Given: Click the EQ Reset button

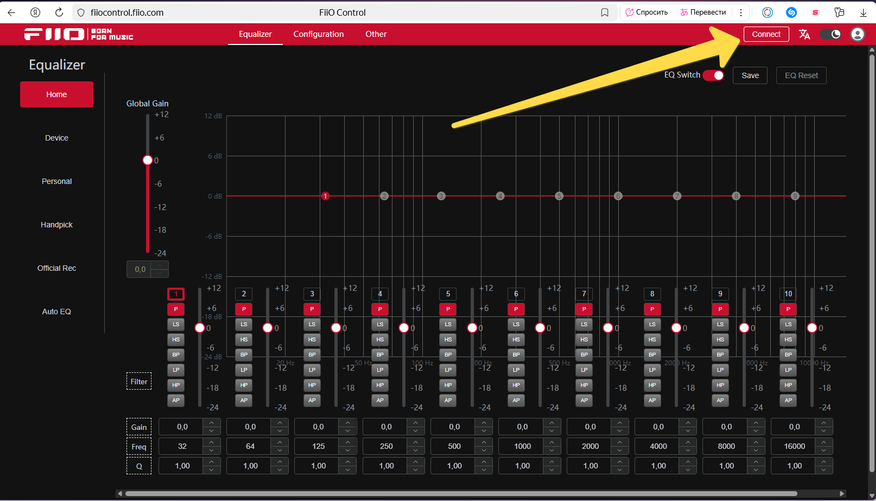Looking at the screenshot, I should (x=801, y=75).
